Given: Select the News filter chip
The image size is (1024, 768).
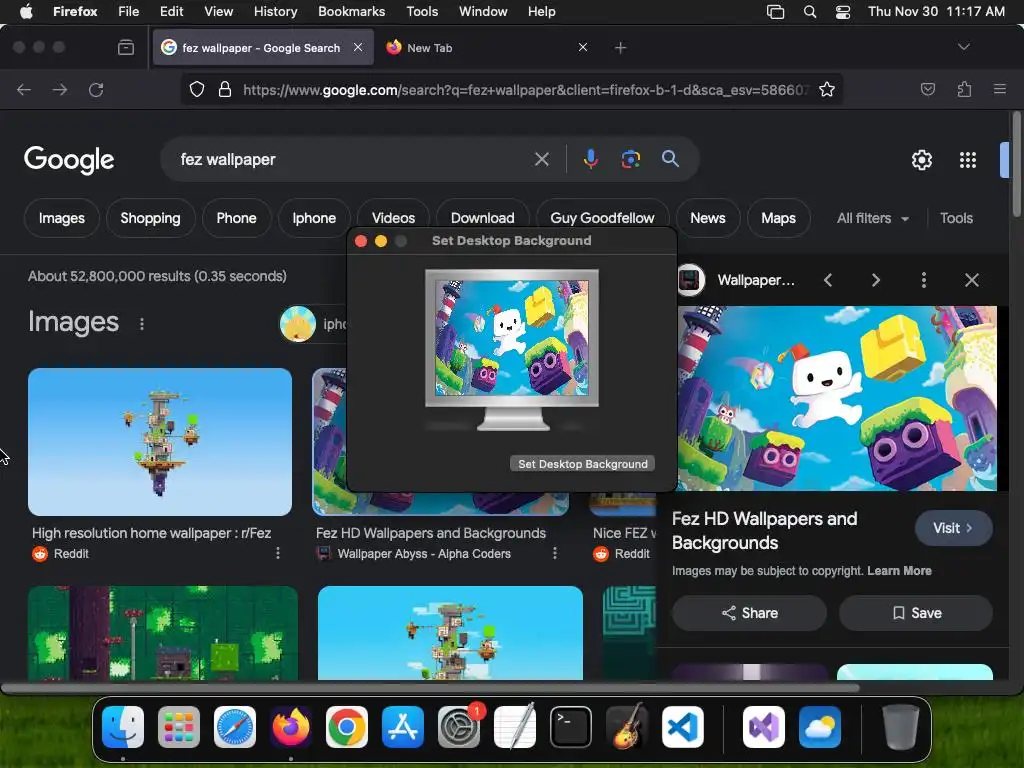Looking at the screenshot, I should pos(707,218).
